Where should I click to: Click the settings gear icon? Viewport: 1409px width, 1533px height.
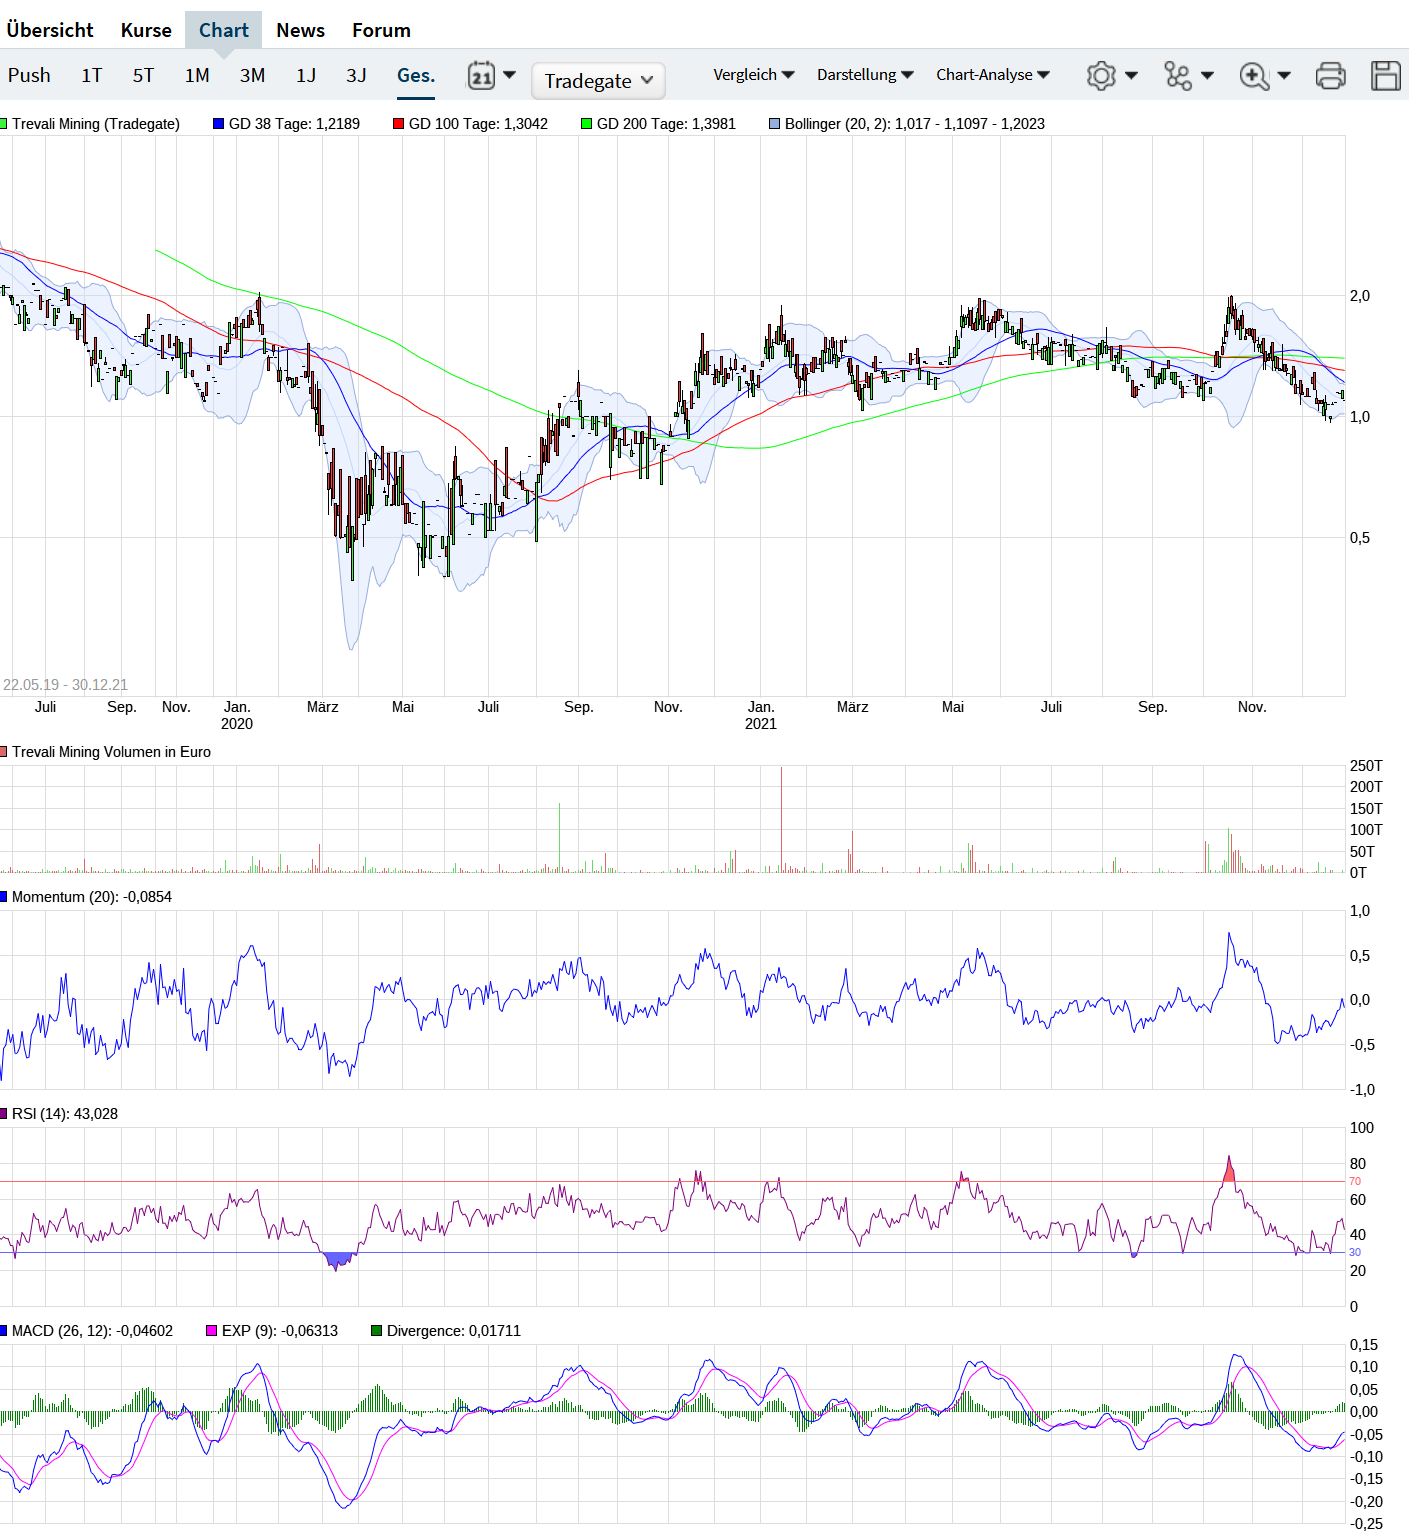(1101, 75)
